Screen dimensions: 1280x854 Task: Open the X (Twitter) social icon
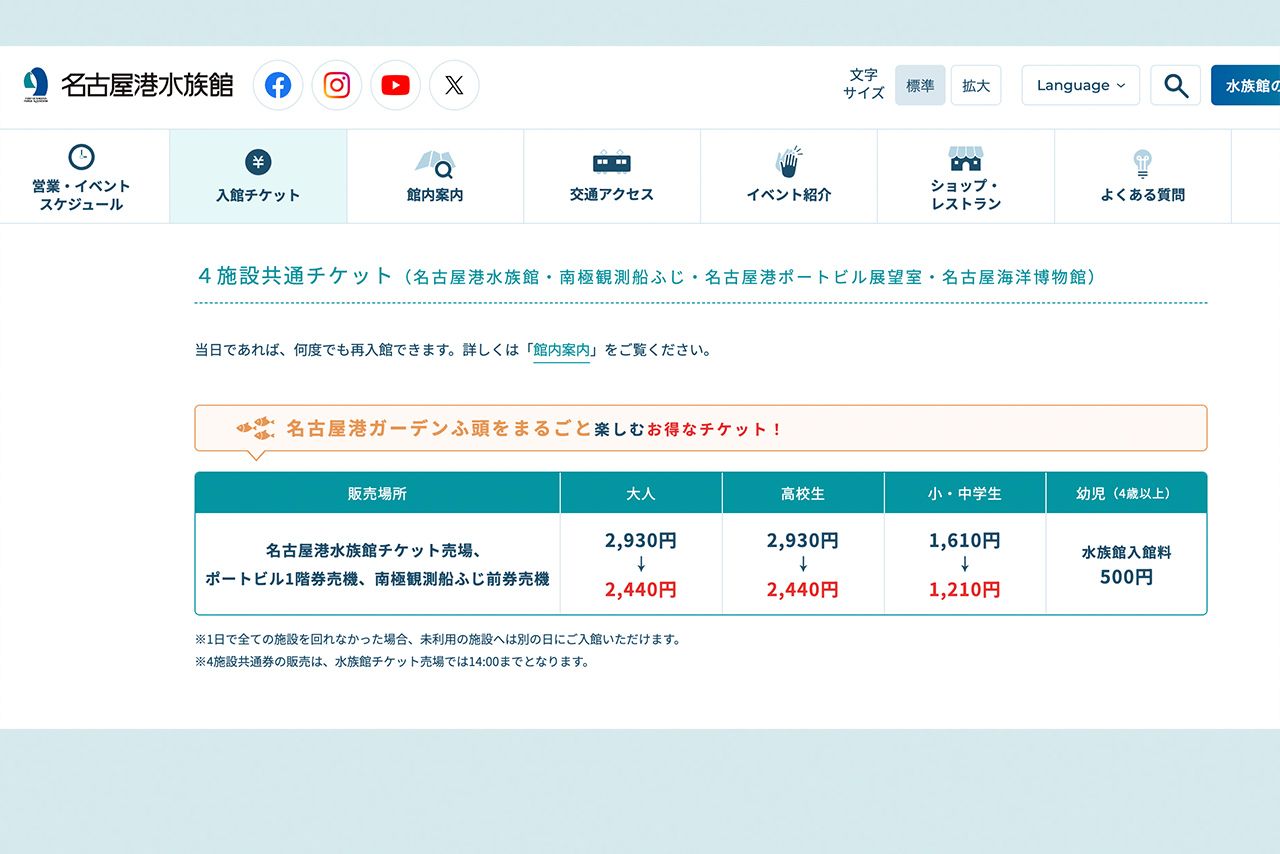pos(454,85)
